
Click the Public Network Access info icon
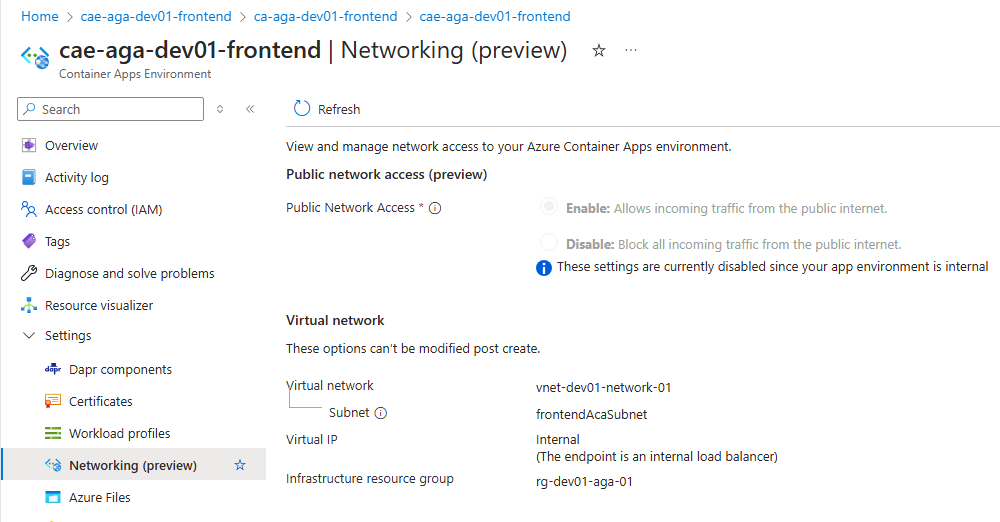[x=435, y=208]
